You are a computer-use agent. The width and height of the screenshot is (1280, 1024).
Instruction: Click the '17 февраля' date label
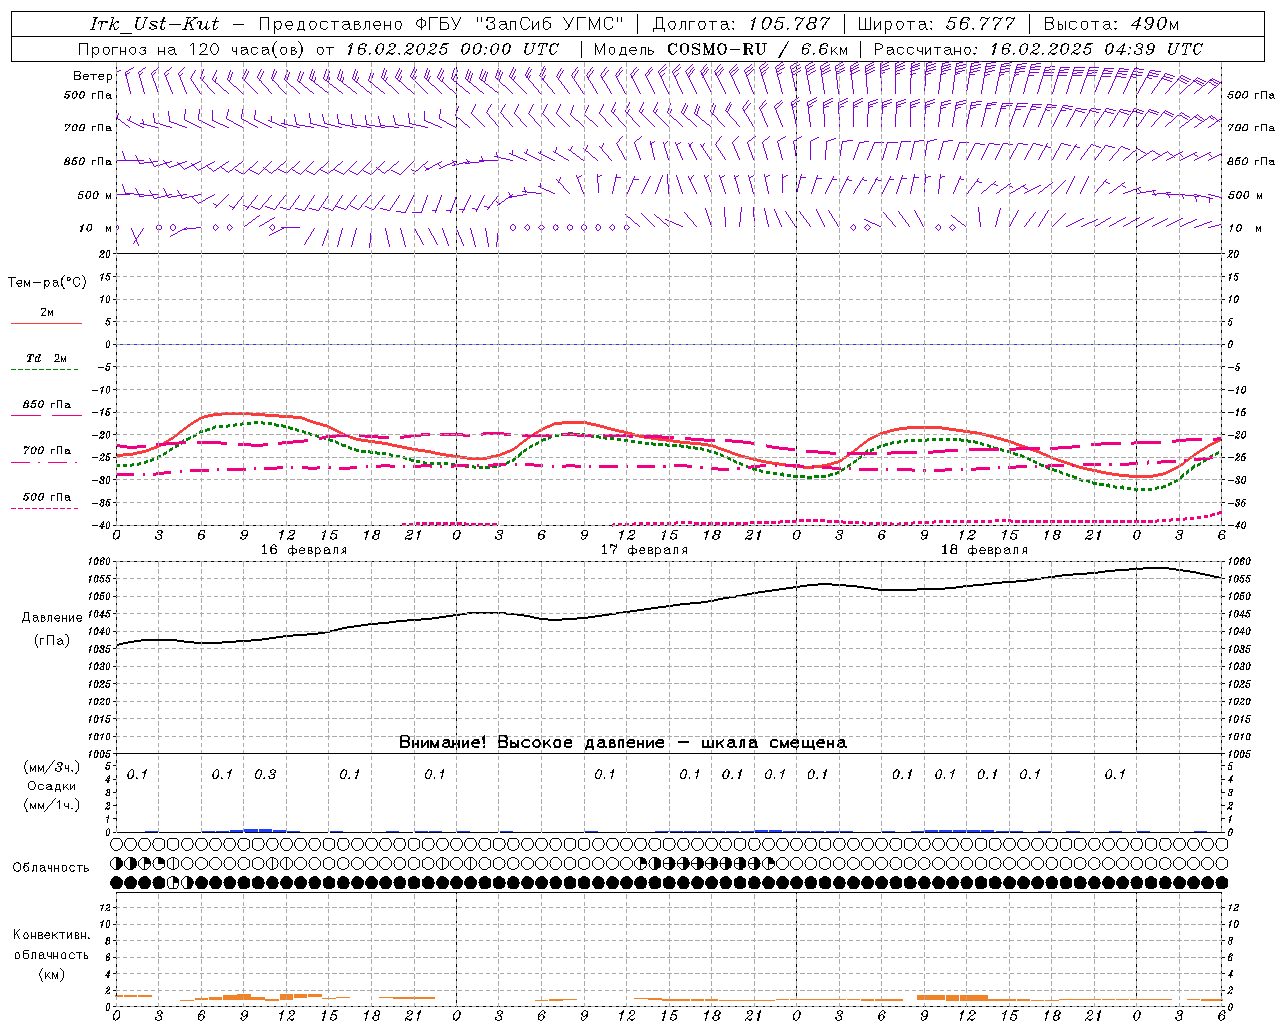pos(644,550)
